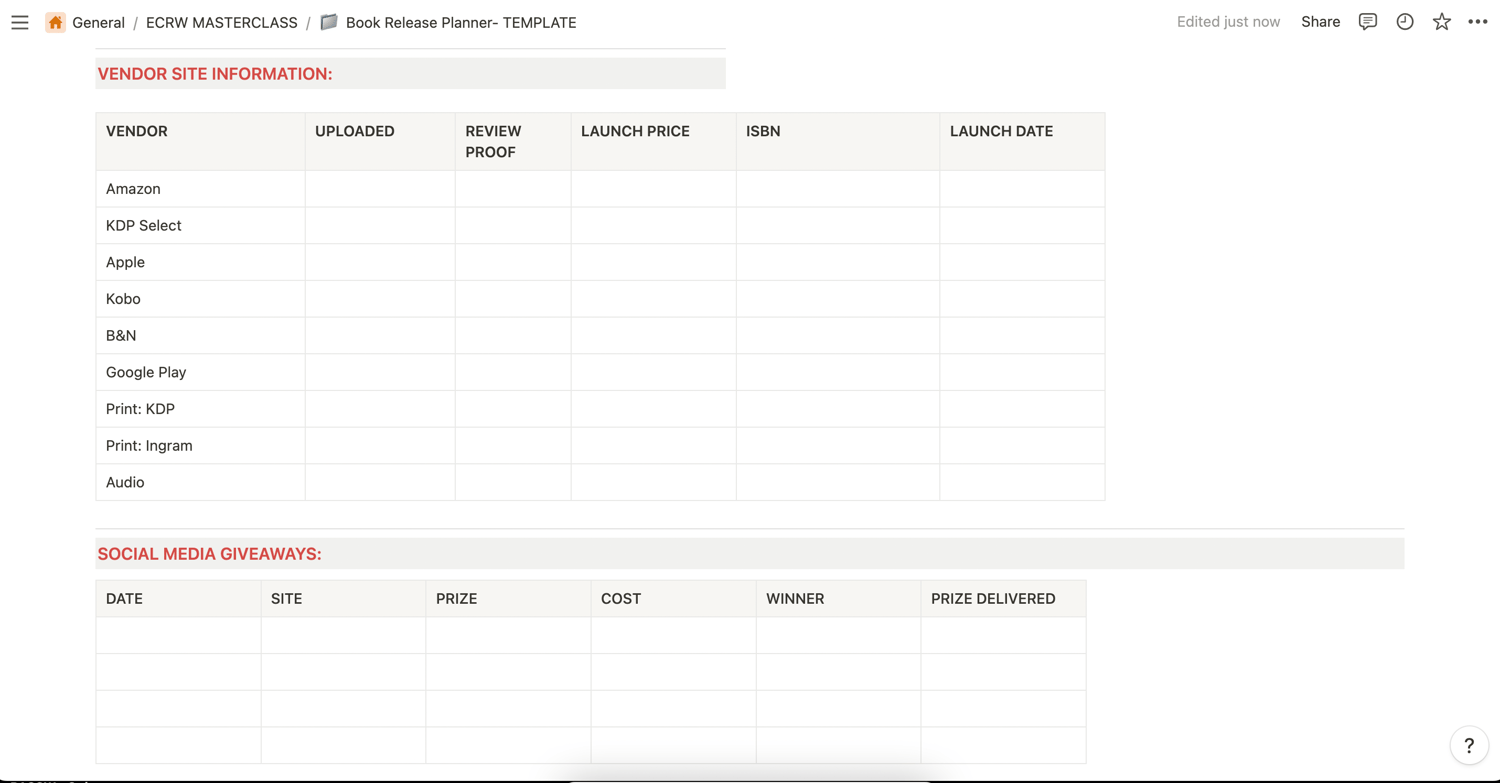Click the Kobo vendor cell
1500x783 pixels.
(200, 299)
